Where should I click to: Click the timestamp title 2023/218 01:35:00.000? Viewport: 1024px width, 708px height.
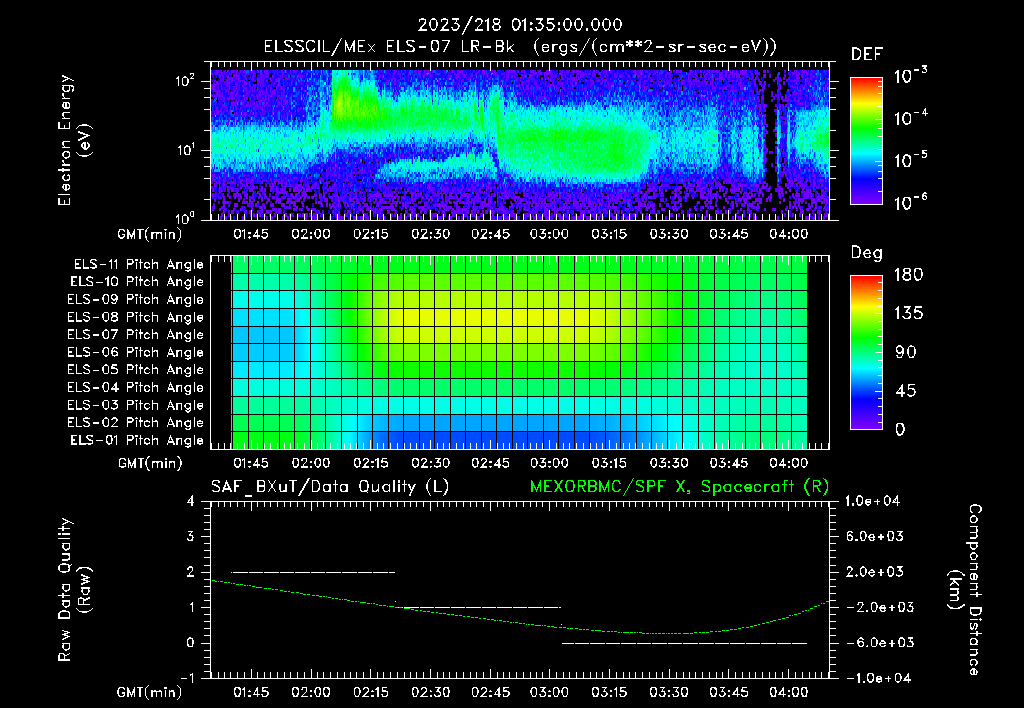pos(520,25)
